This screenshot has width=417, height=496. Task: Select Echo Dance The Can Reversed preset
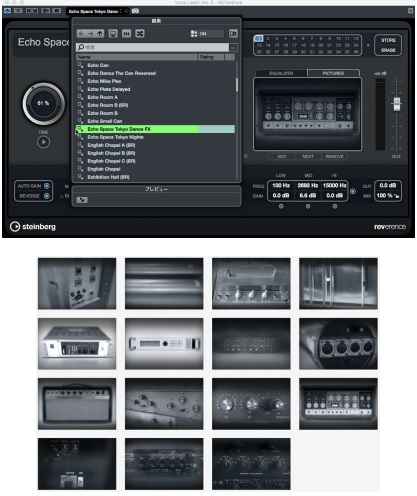click(x=155, y=73)
